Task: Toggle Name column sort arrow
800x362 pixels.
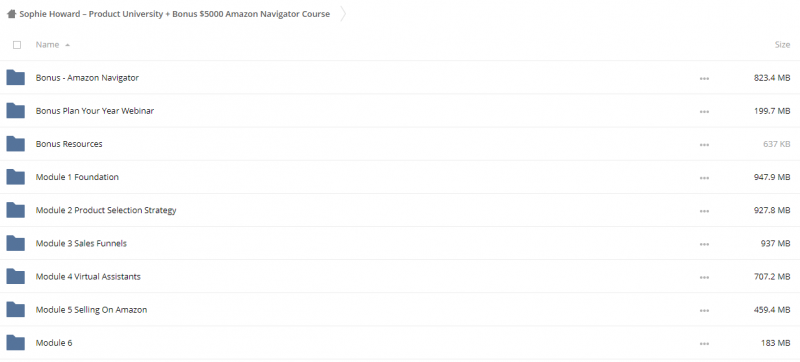Action: click(67, 45)
